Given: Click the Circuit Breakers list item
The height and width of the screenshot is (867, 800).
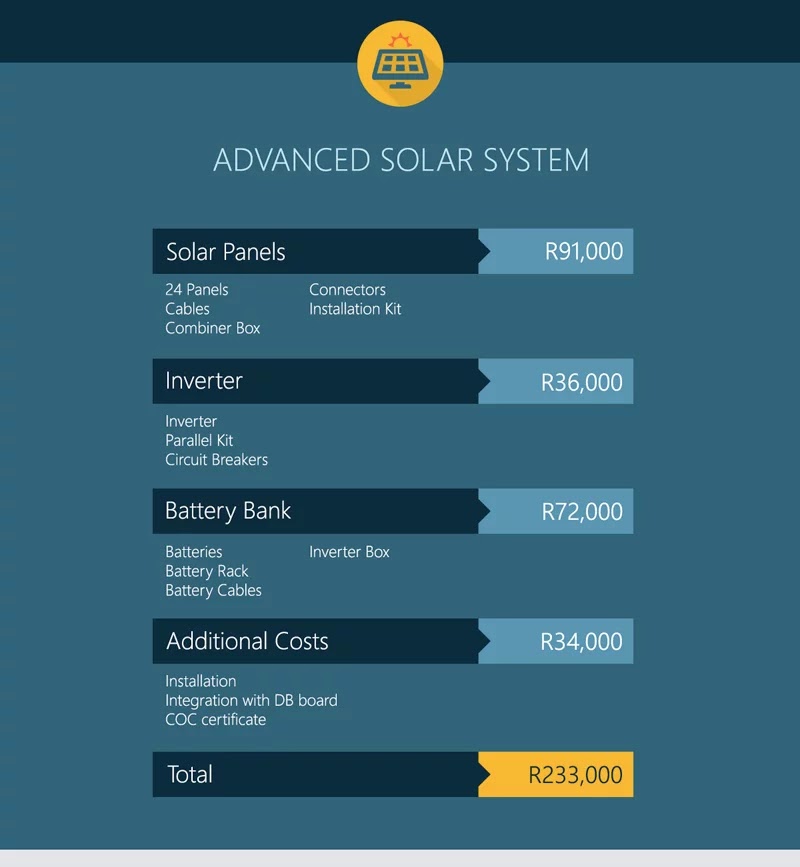Looking at the screenshot, I should click(x=216, y=460).
